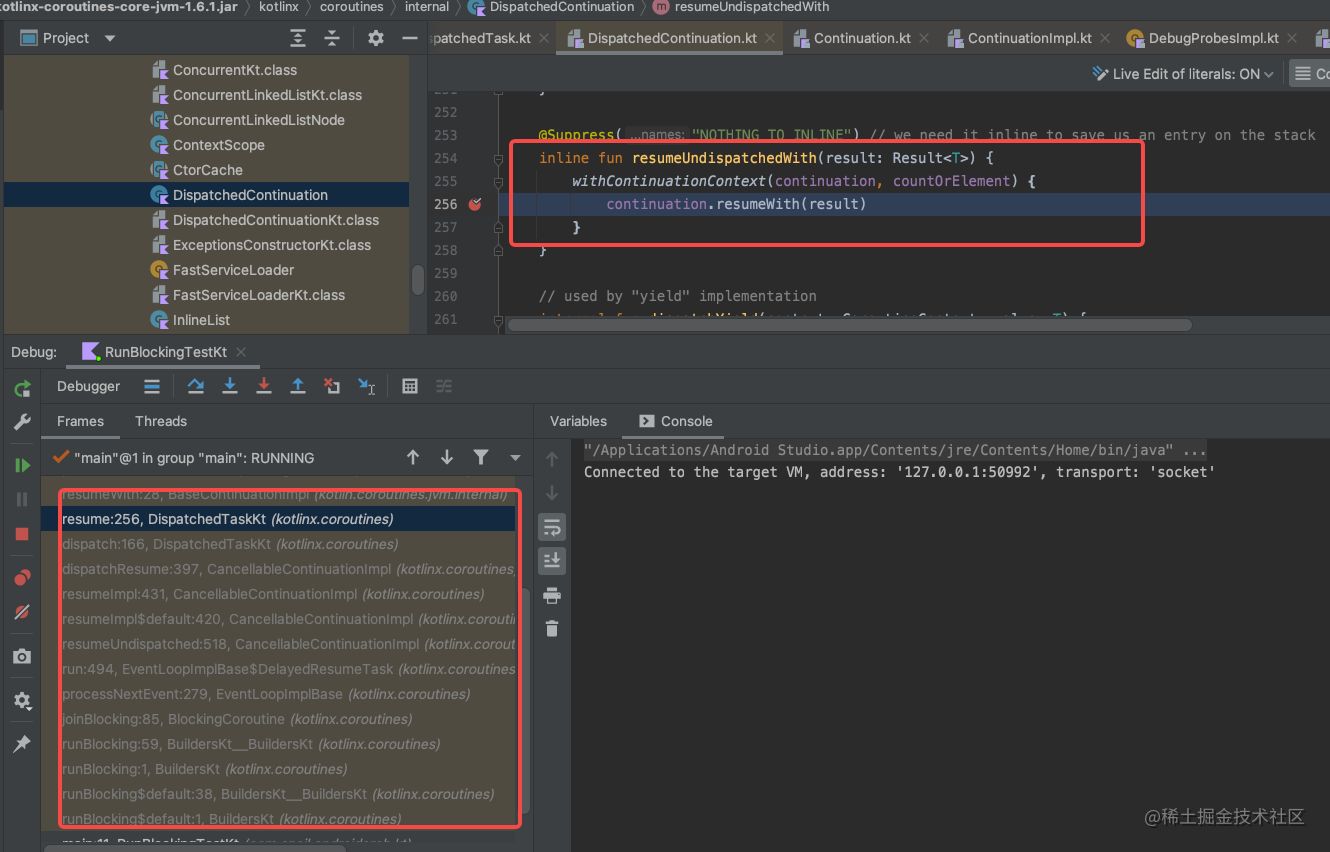Go to the next frame with the down arrow
The width and height of the screenshot is (1330, 852).
(447, 457)
